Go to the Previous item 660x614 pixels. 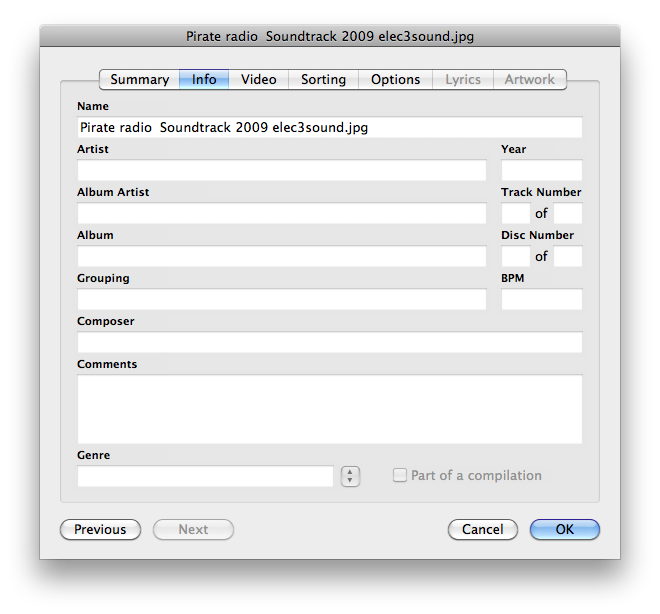100,529
